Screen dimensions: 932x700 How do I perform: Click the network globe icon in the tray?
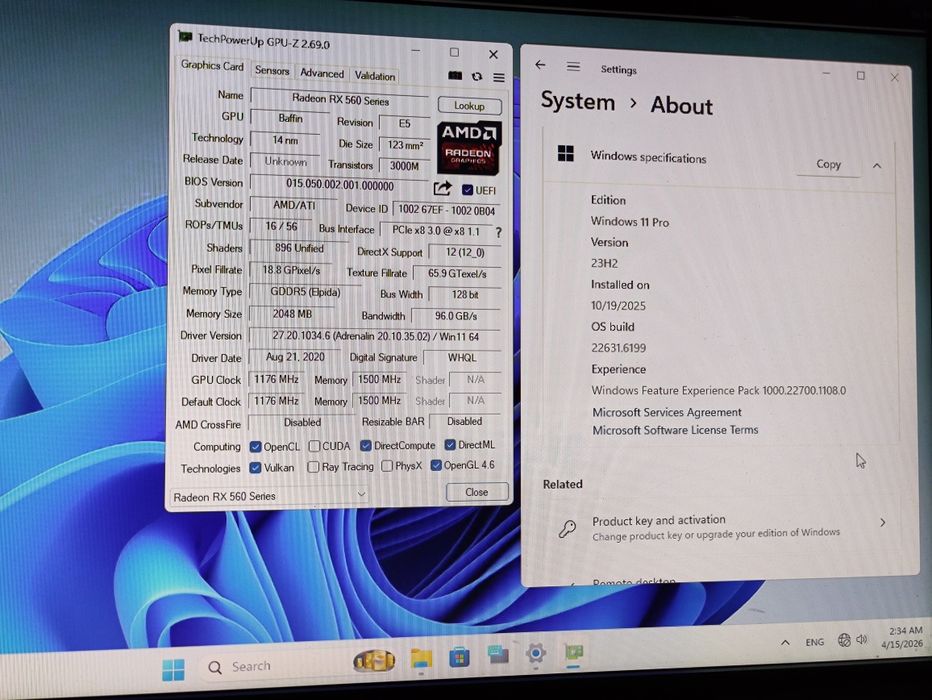coord(844,640)
